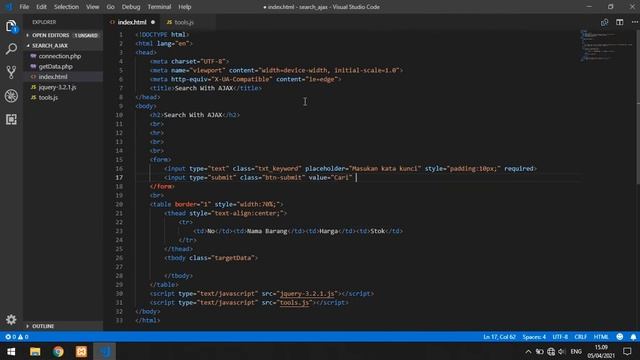Show hidden system tray icons
Viewport: 640px width, 360px height.
[x=528, y=351]
